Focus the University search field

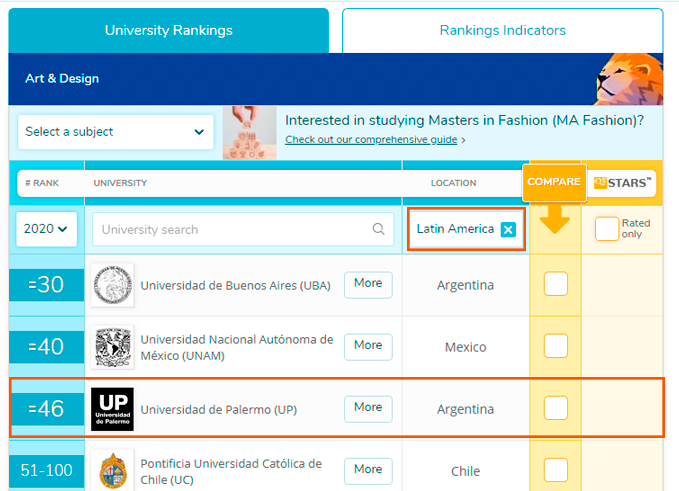[x=243, y=229]
